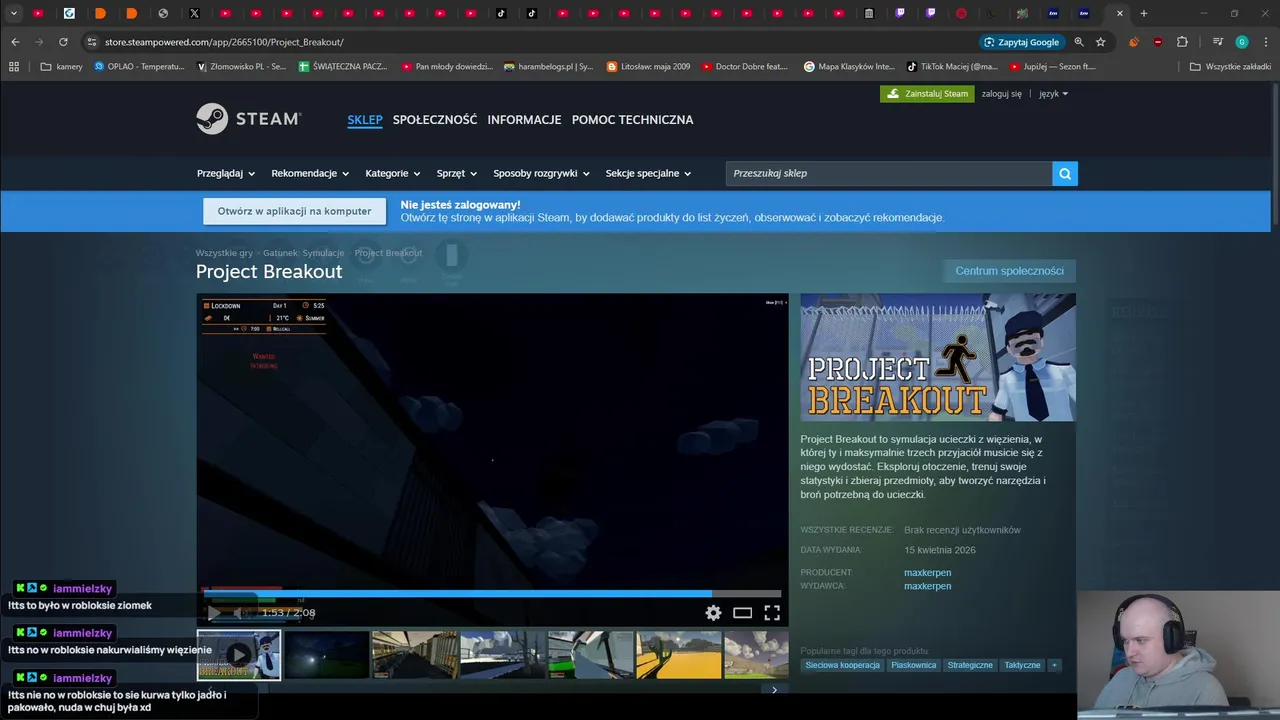Open the Sprzęt dropdown
The width and height of the screenshot is (1280, 720).
(457, 173)
